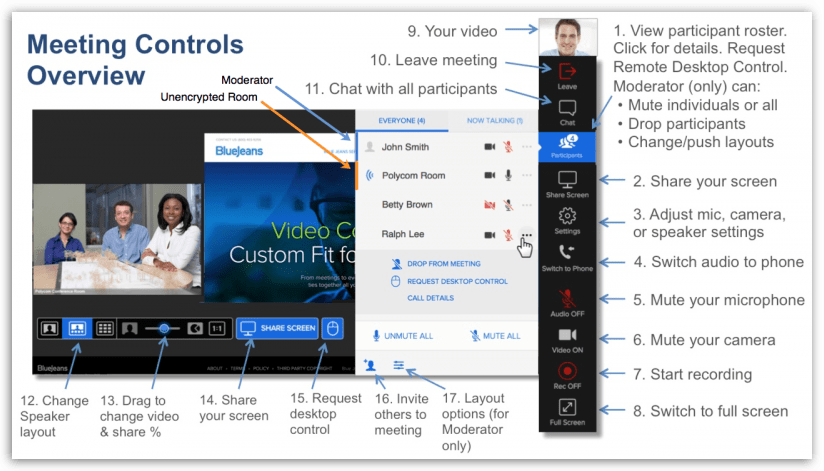Click the Polycom Room now-talking indicator icon
This screenshot has width=824, height=471.
(370, 175)
